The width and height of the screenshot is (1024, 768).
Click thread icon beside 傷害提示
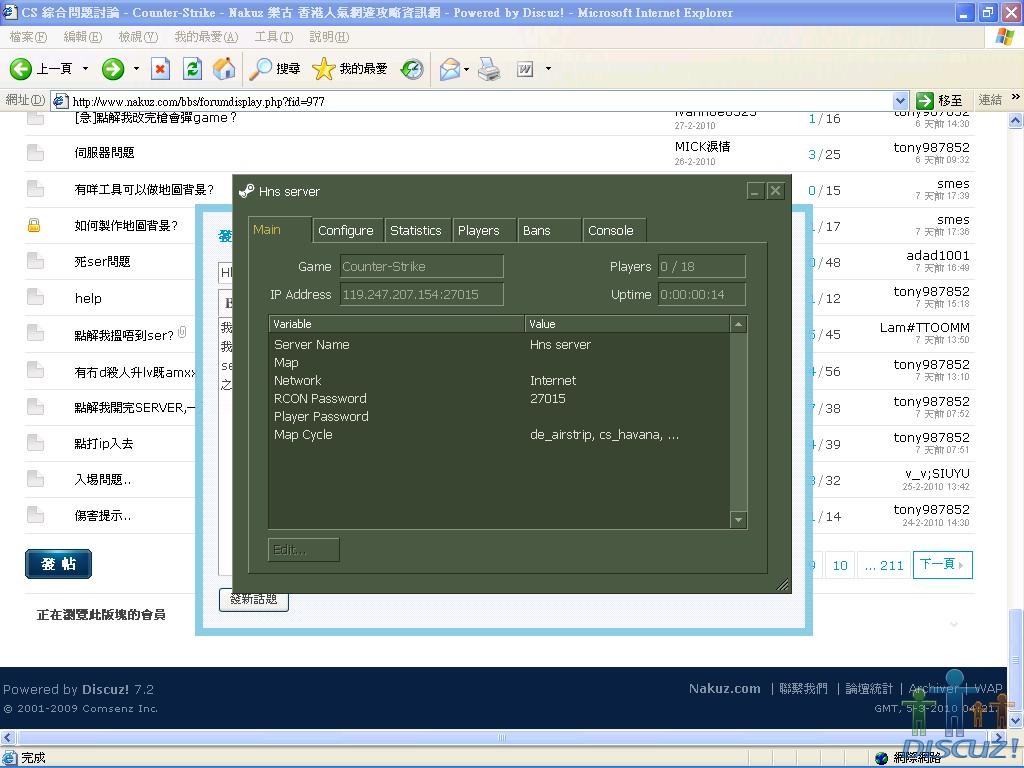tap(36, 515)
